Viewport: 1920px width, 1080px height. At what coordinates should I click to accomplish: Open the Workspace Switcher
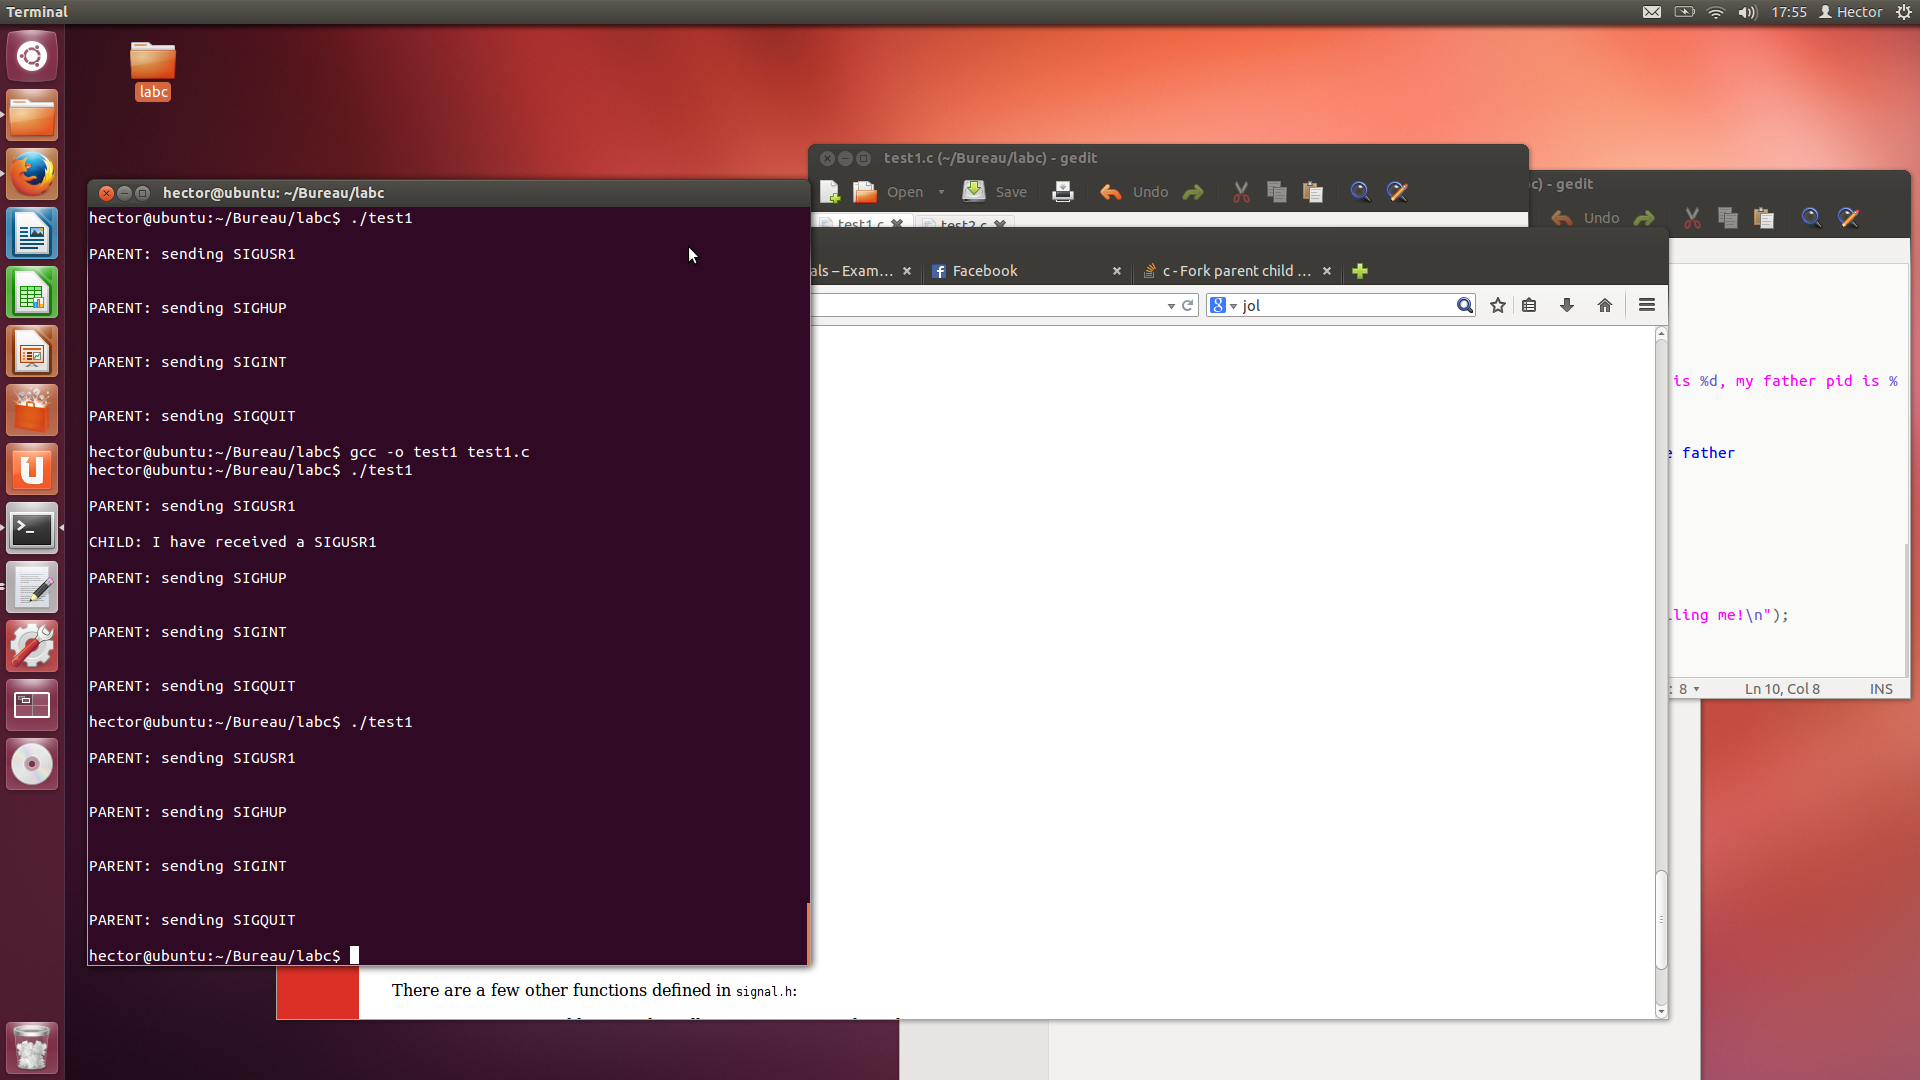click(32, 705)
